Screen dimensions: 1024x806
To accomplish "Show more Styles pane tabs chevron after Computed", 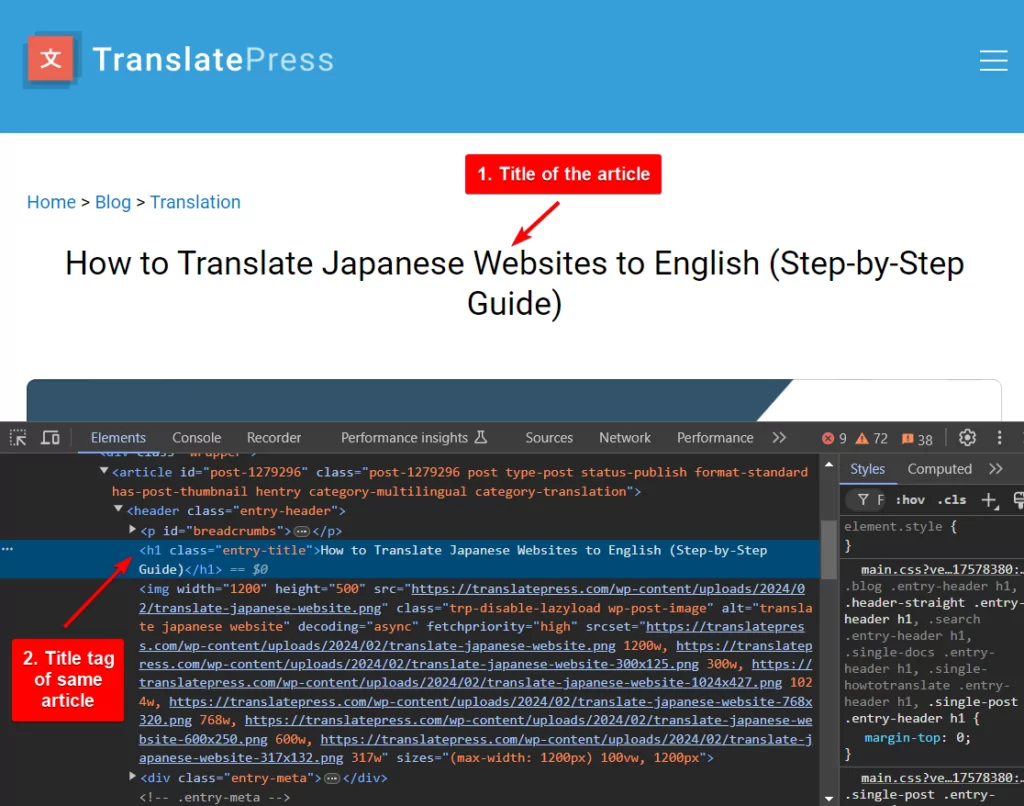I will click(x=995, y=468).
